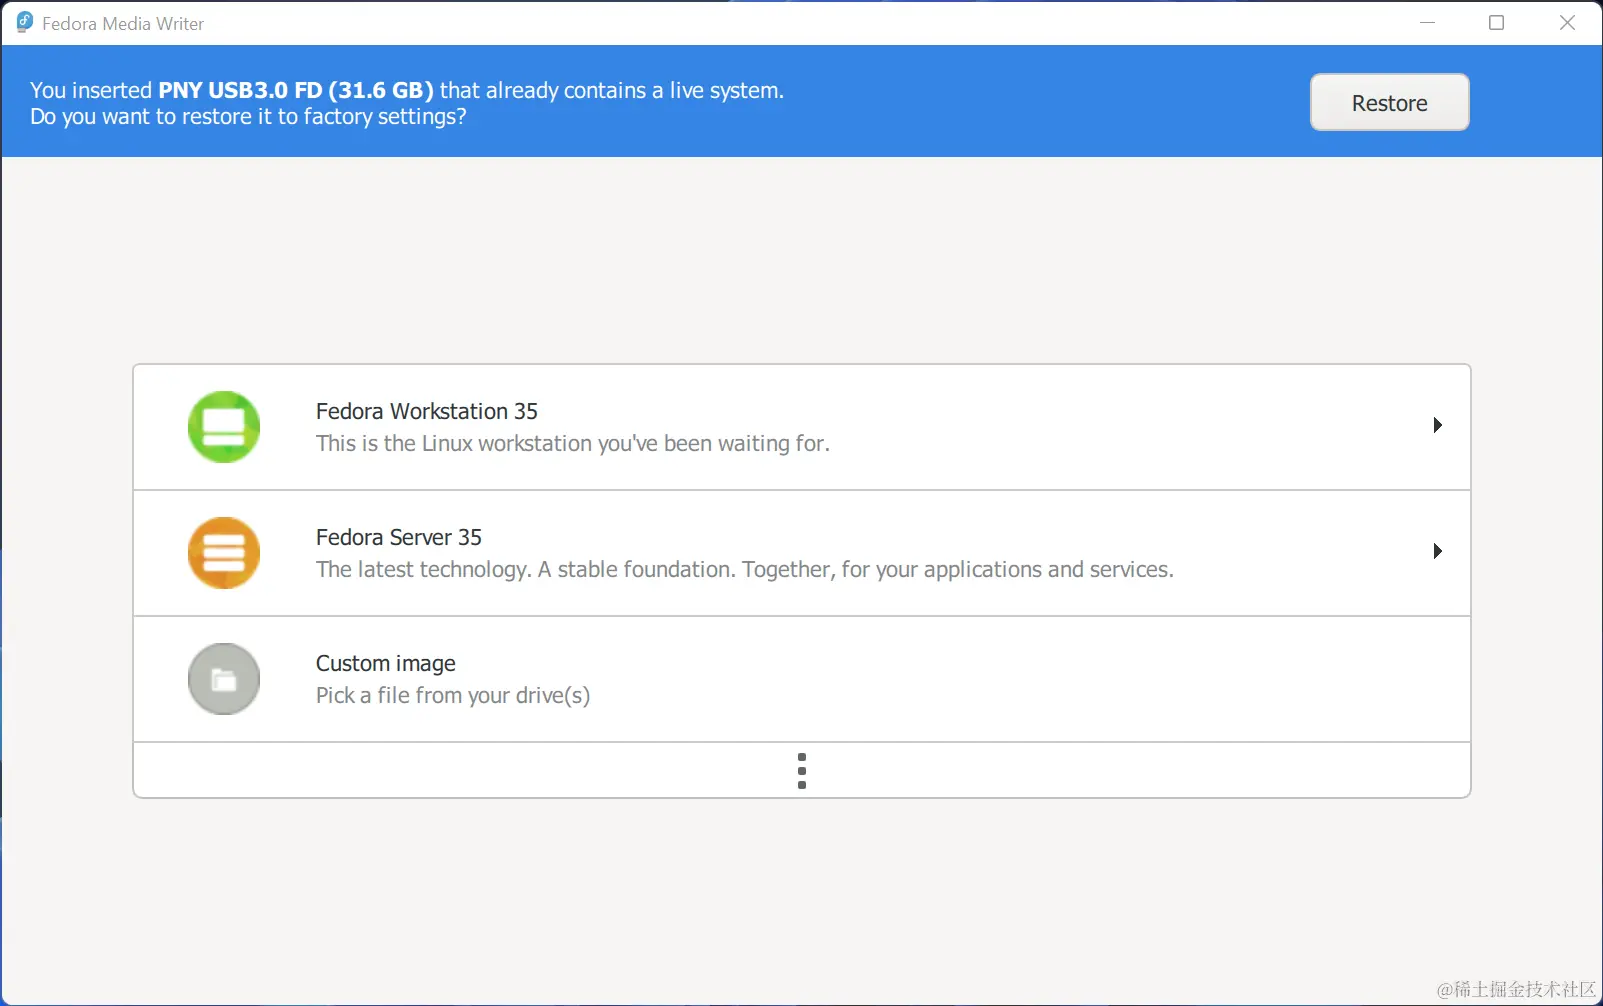This screenshot has height=1006, width=1603.
Task: Click "The latest technology" server description
Action: tap(745, 569)
